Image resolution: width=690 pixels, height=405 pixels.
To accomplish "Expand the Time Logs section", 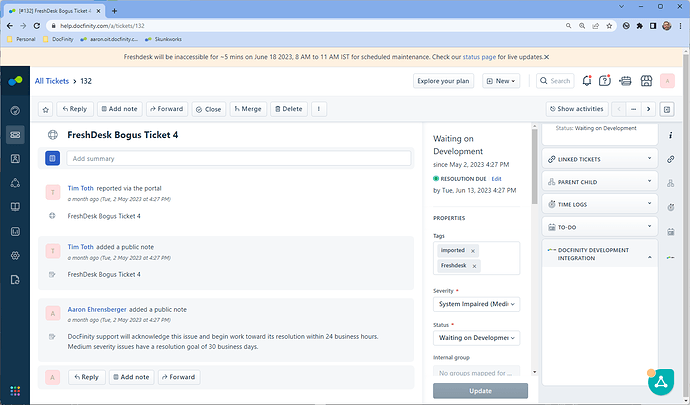I will [600, 204].
